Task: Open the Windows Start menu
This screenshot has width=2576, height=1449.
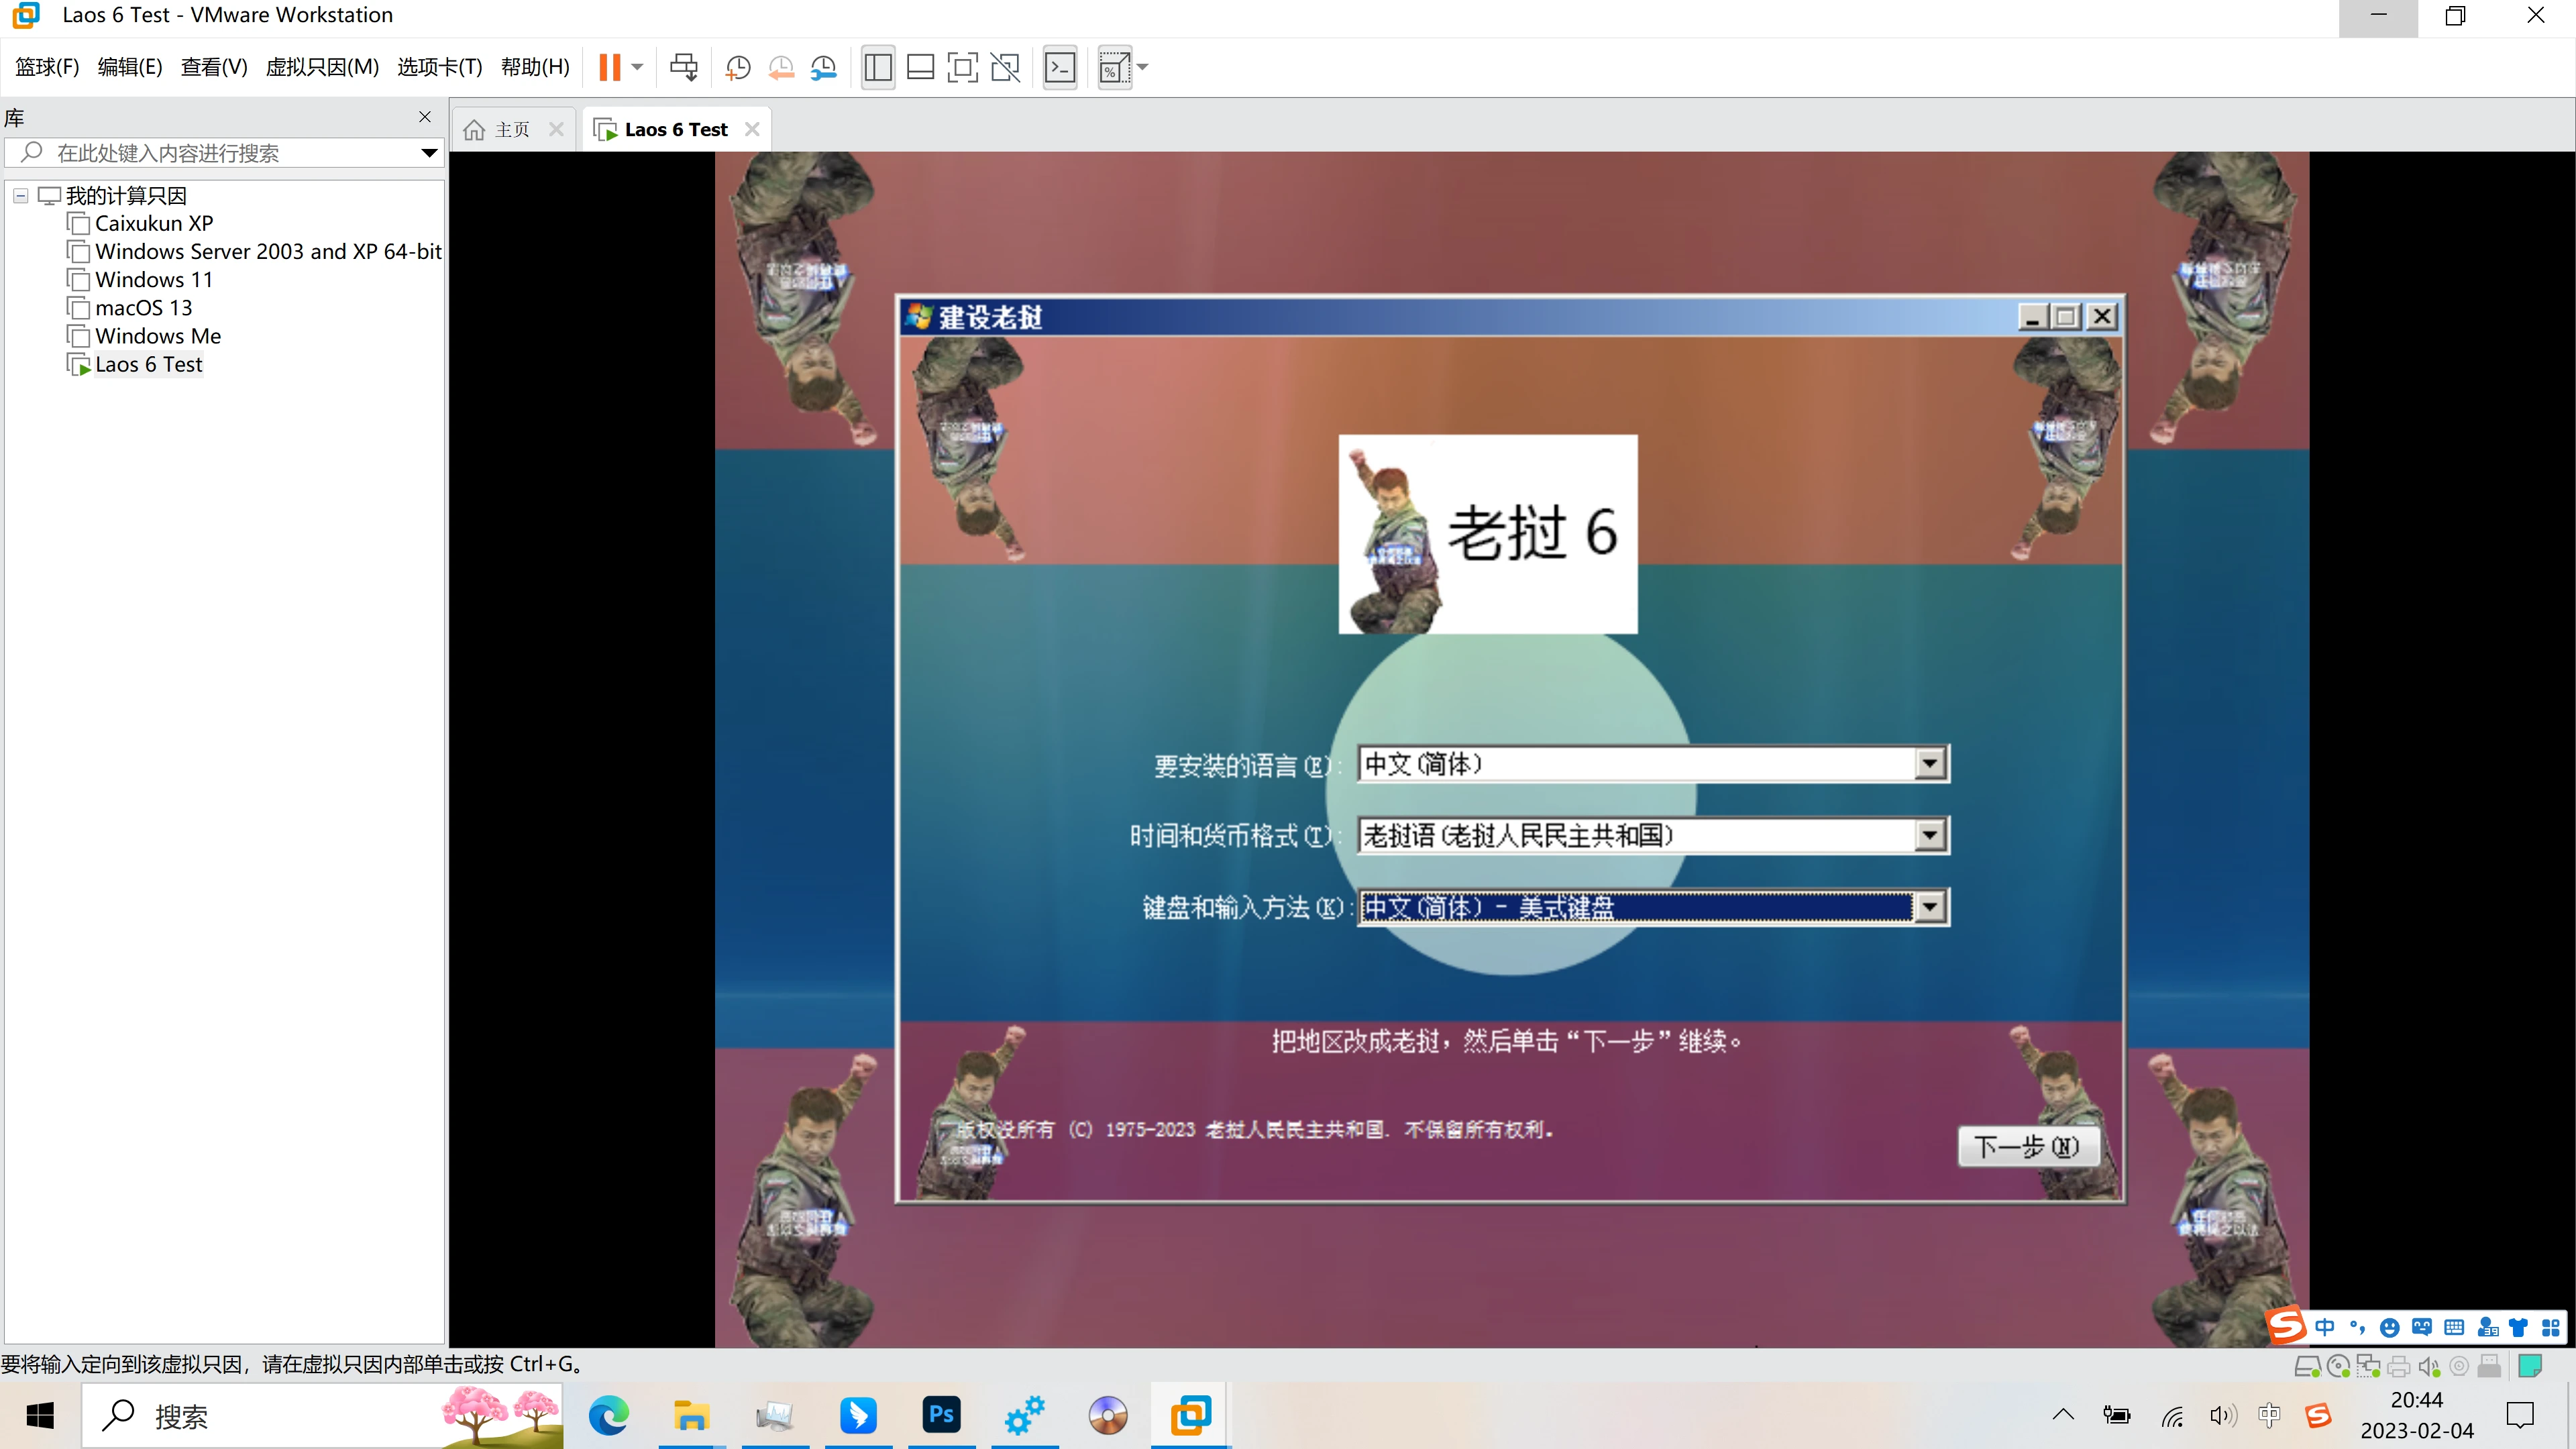Action: pyautogui.click(x=40, y=1416)
